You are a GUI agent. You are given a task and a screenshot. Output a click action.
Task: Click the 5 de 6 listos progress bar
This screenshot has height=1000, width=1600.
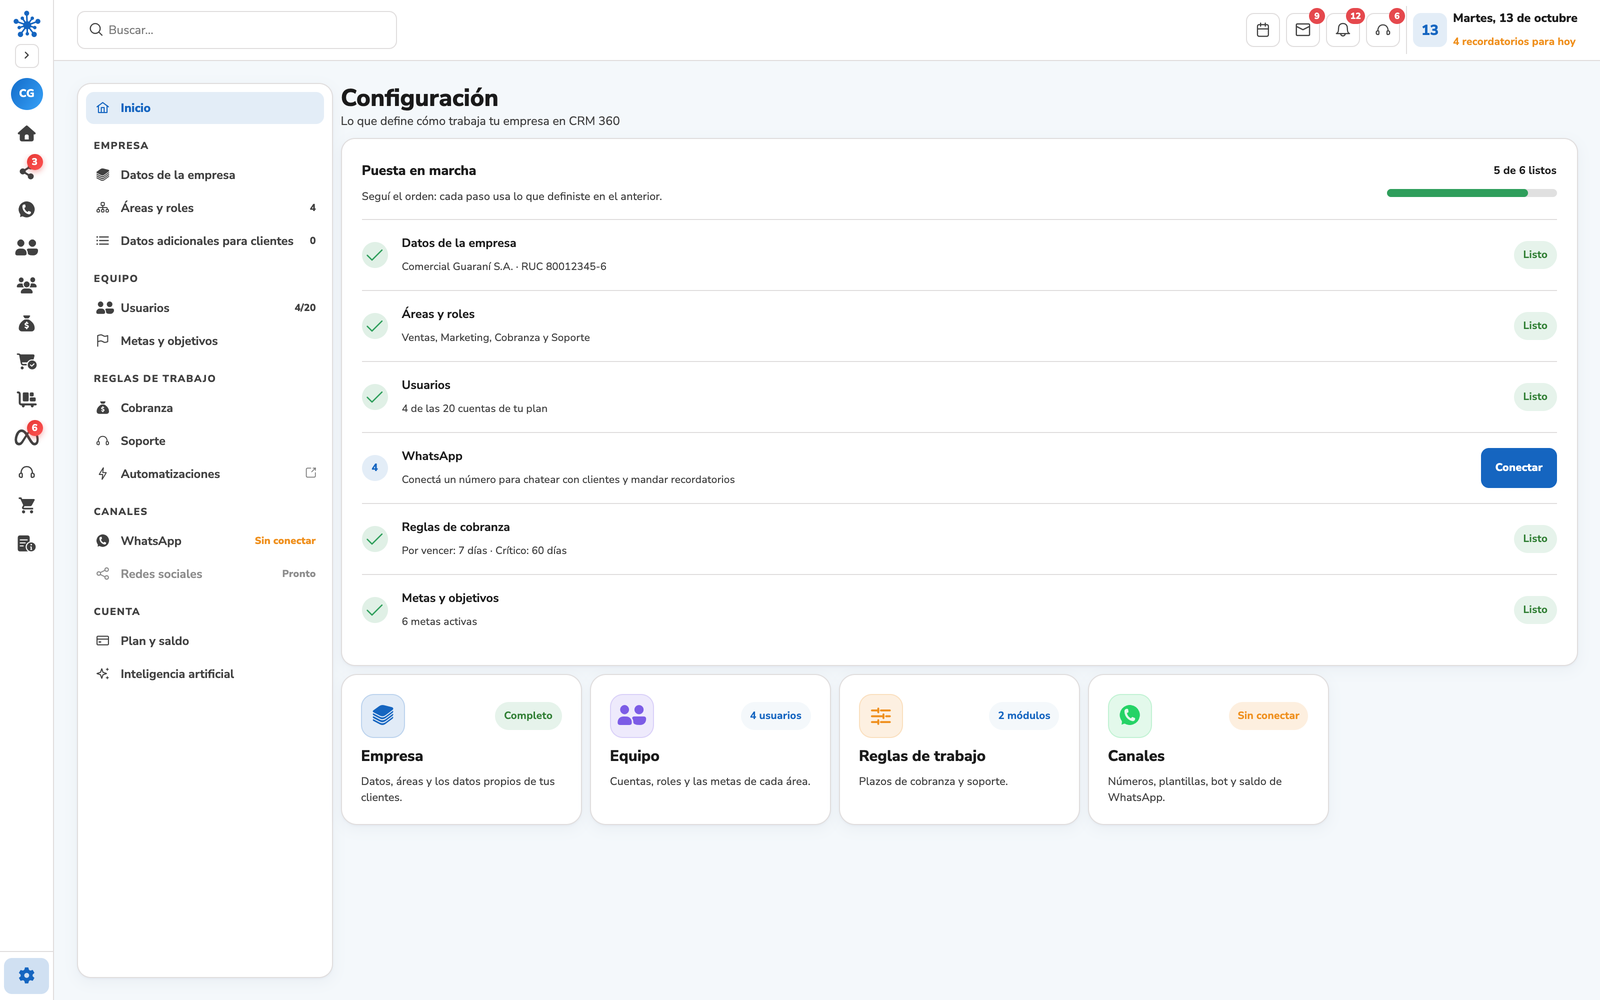pos(1471,193)
